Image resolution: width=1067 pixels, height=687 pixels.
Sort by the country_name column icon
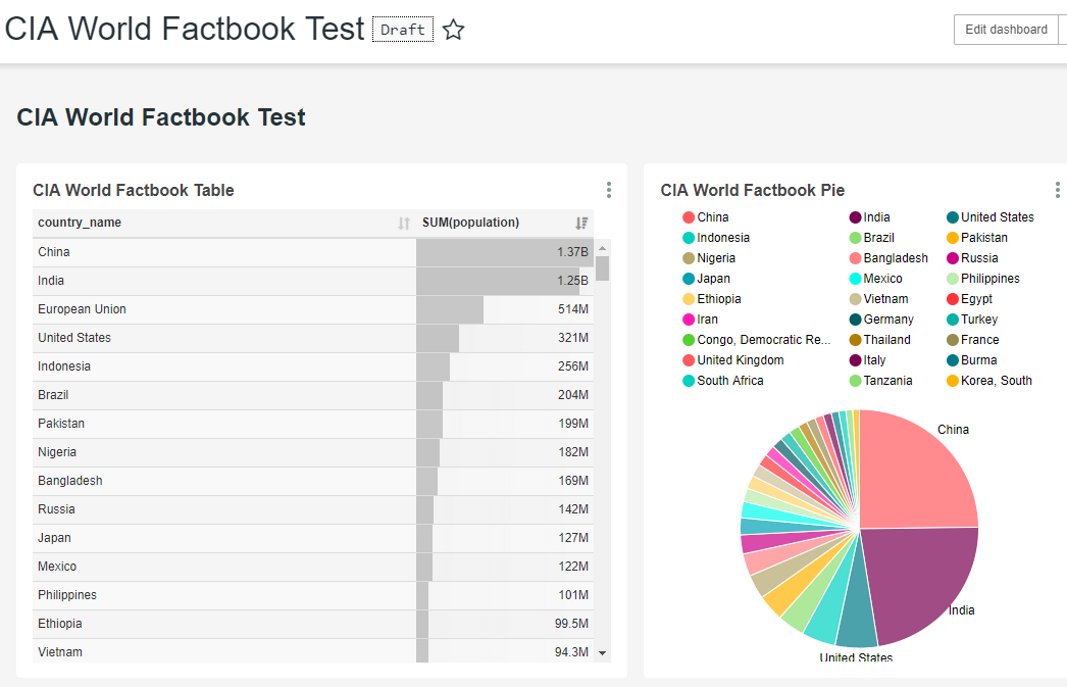[x=404, y=223]
